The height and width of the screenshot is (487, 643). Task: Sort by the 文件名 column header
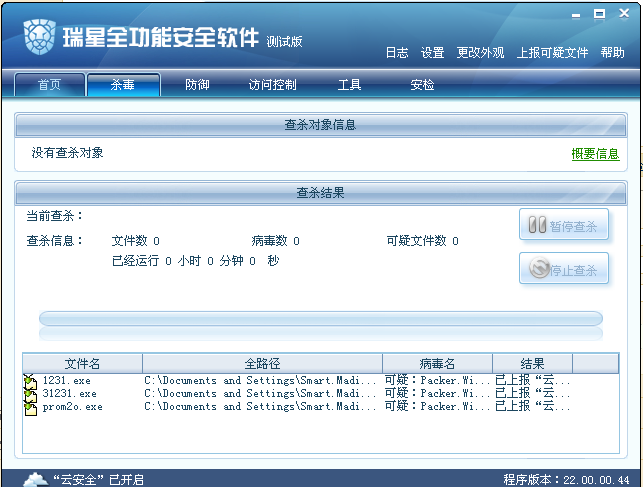coord(82,363)
